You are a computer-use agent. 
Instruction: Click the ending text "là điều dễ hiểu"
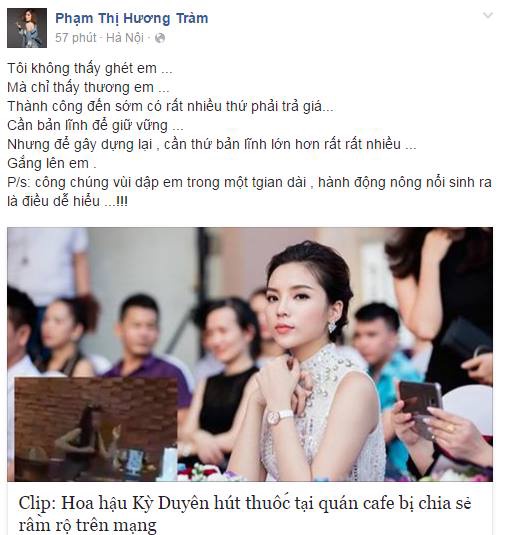coord(68,201)
